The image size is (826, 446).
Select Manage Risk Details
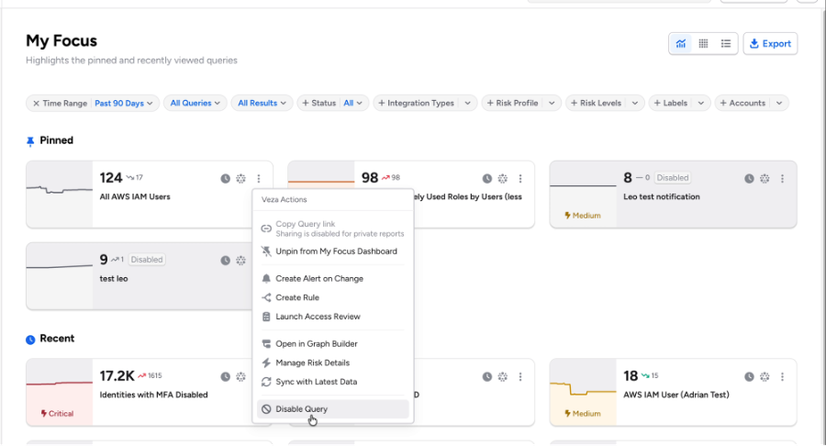tap(332, 363)
